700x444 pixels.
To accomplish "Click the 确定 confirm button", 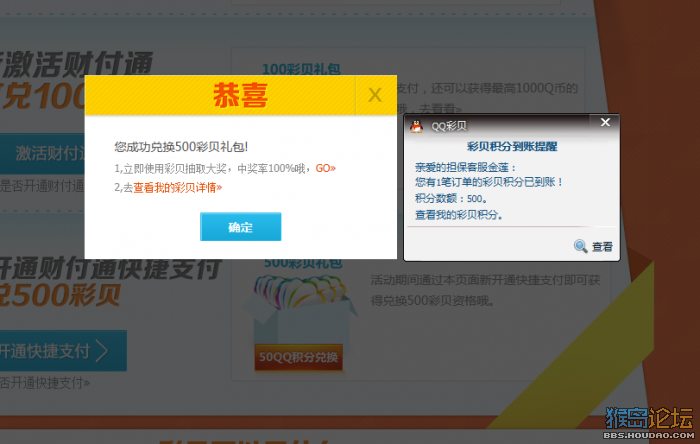I will (240, 227).
